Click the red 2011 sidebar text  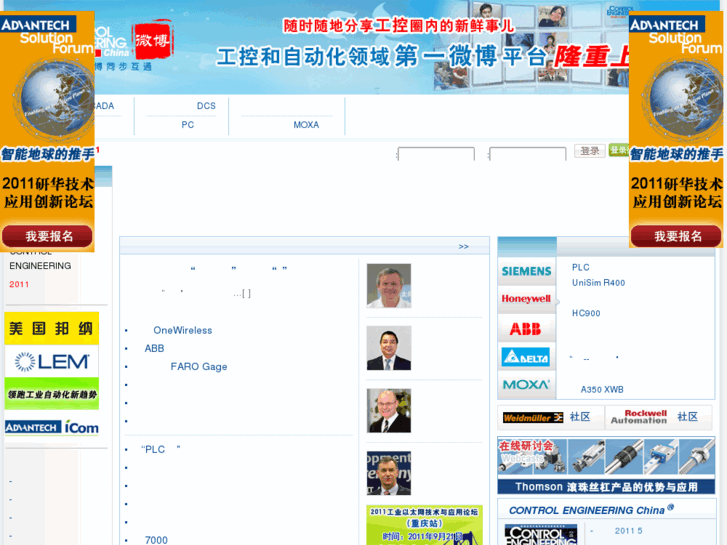point(19,284)
